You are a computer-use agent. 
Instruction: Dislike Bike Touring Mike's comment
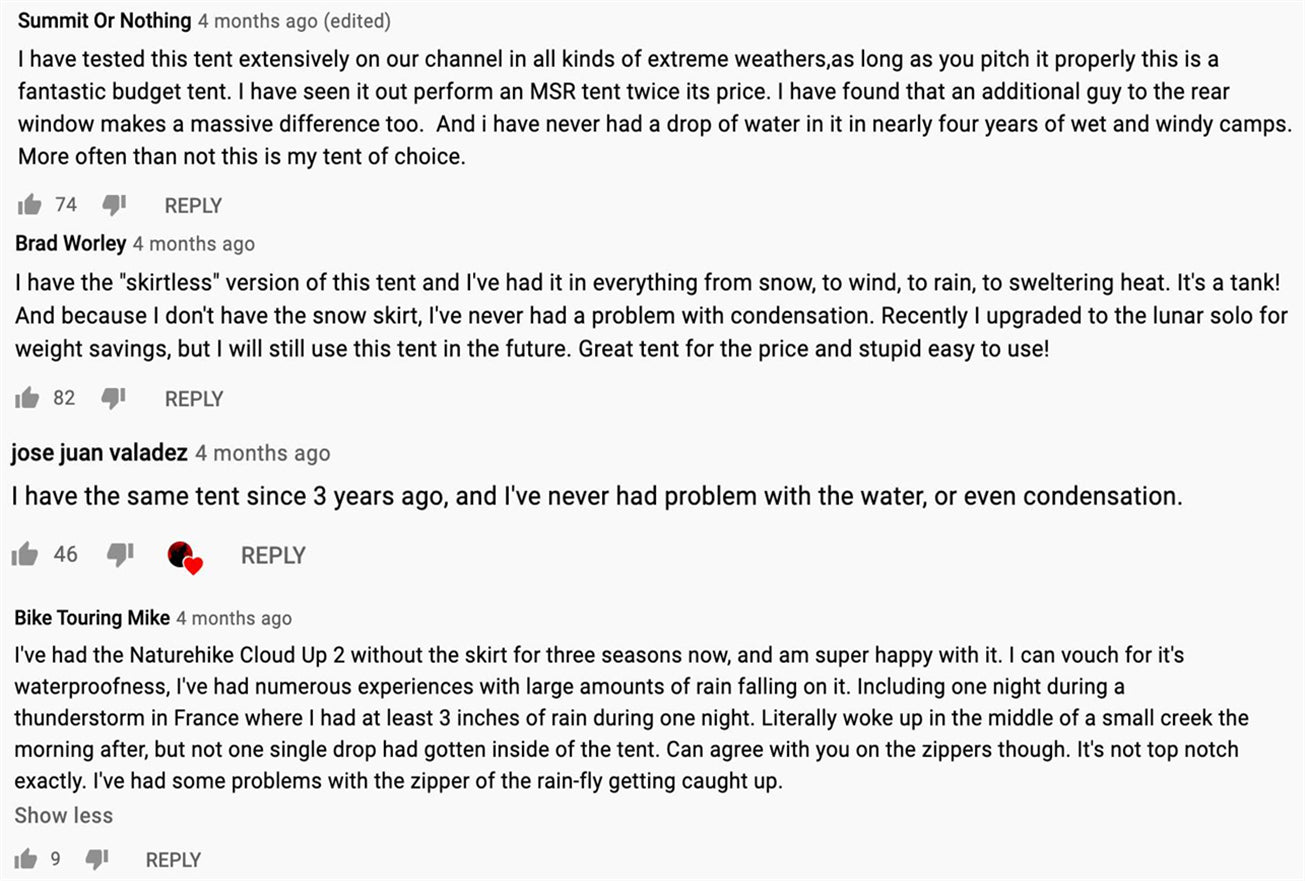tap(97, 860)
